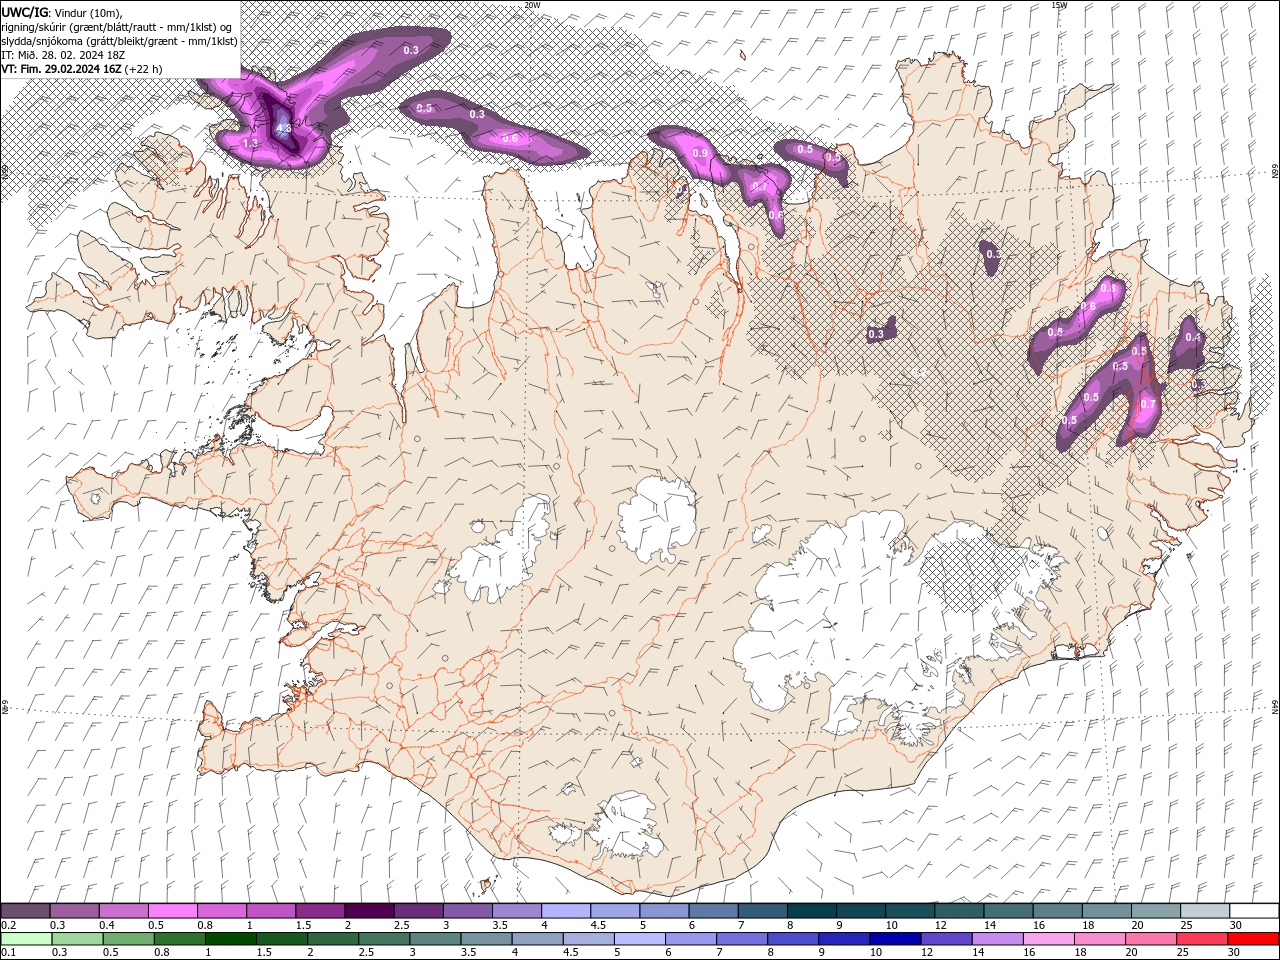The height and width of the screenshot is (960, 1280).
Task: Click the 'UWC/IG' title text
Action: coord(24,11)
